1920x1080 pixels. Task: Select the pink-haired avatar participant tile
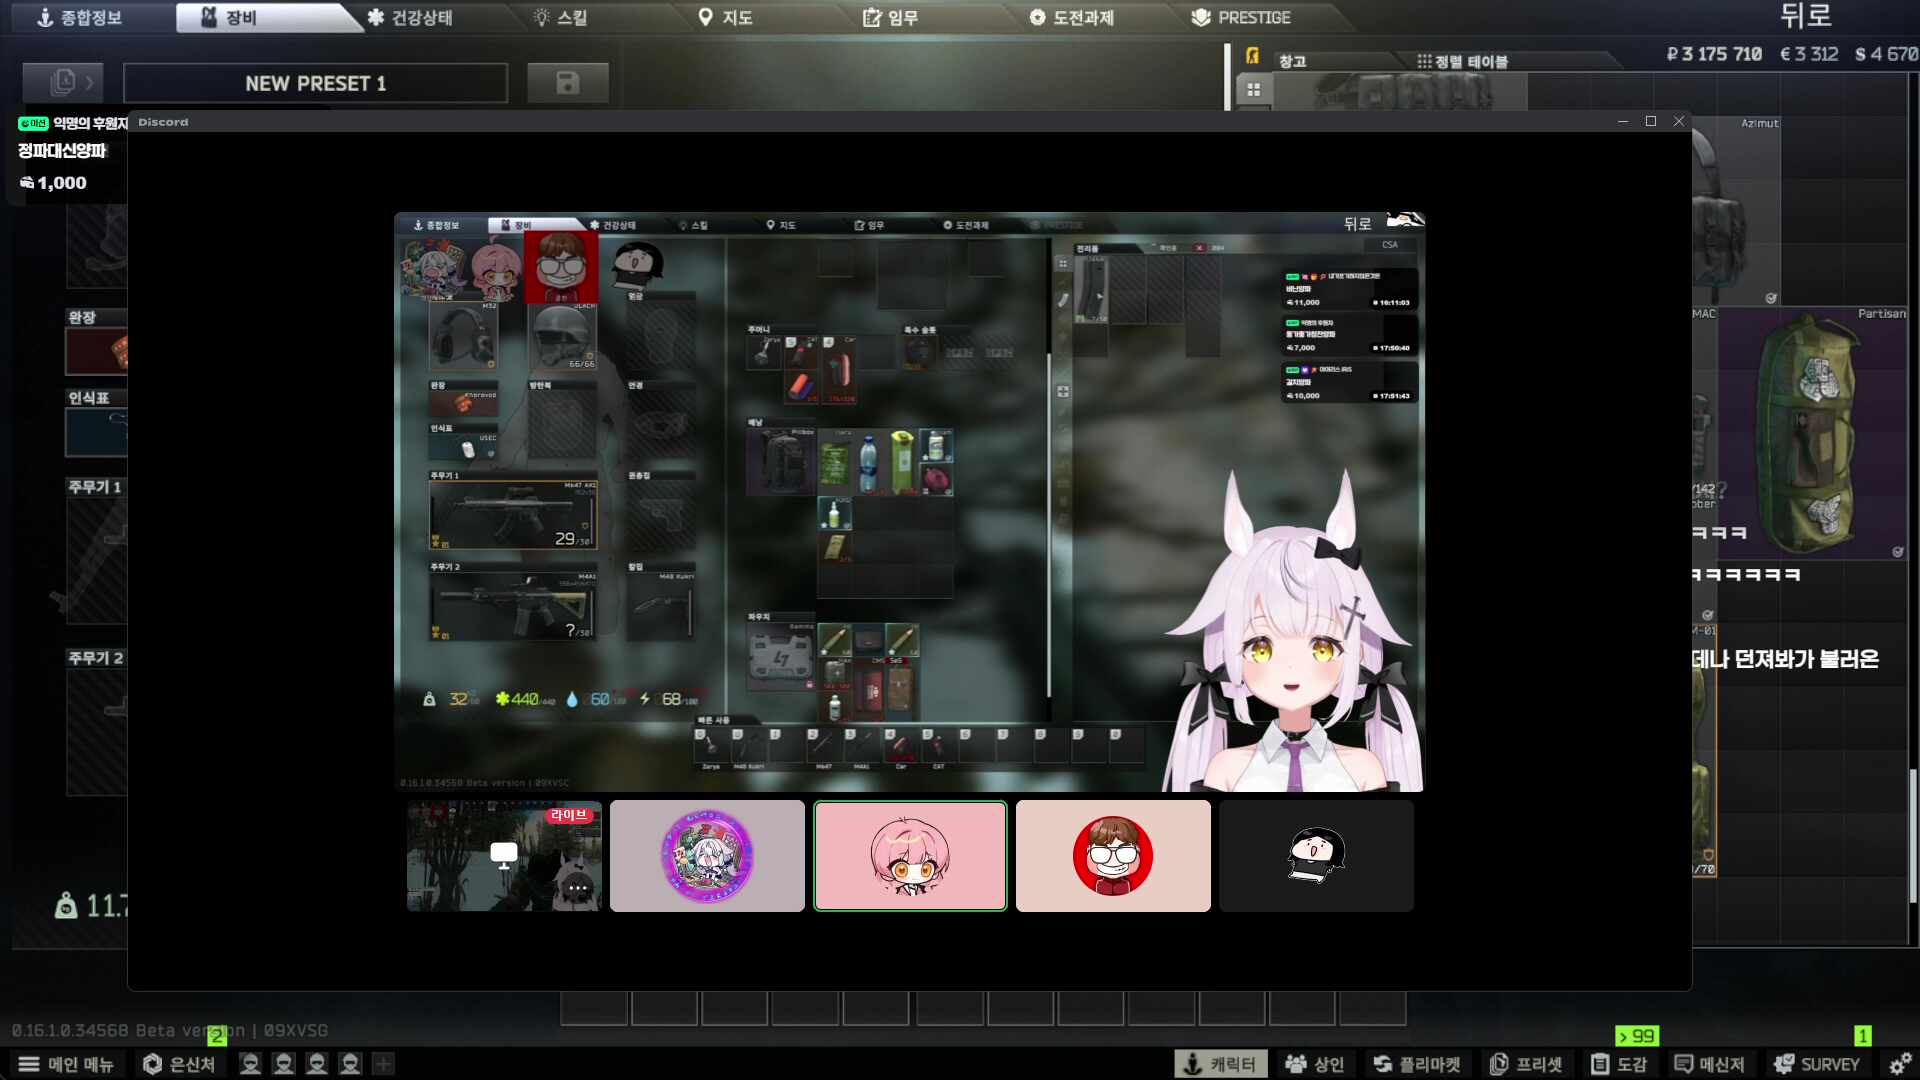click(910, 856)
